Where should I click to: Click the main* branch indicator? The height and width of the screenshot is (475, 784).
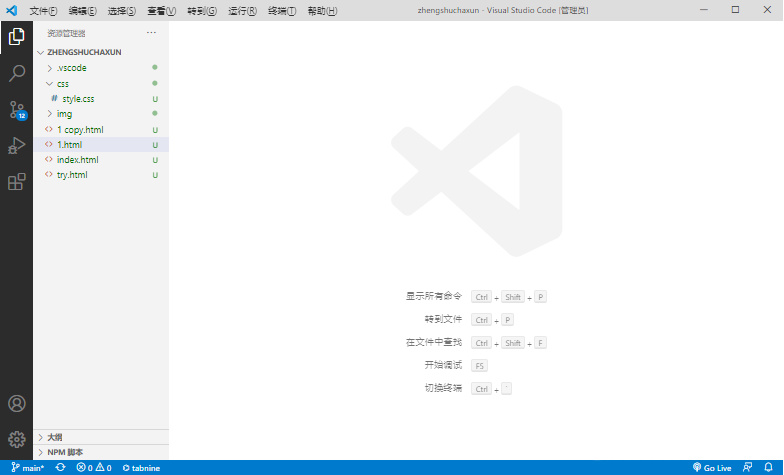(28, 467)
